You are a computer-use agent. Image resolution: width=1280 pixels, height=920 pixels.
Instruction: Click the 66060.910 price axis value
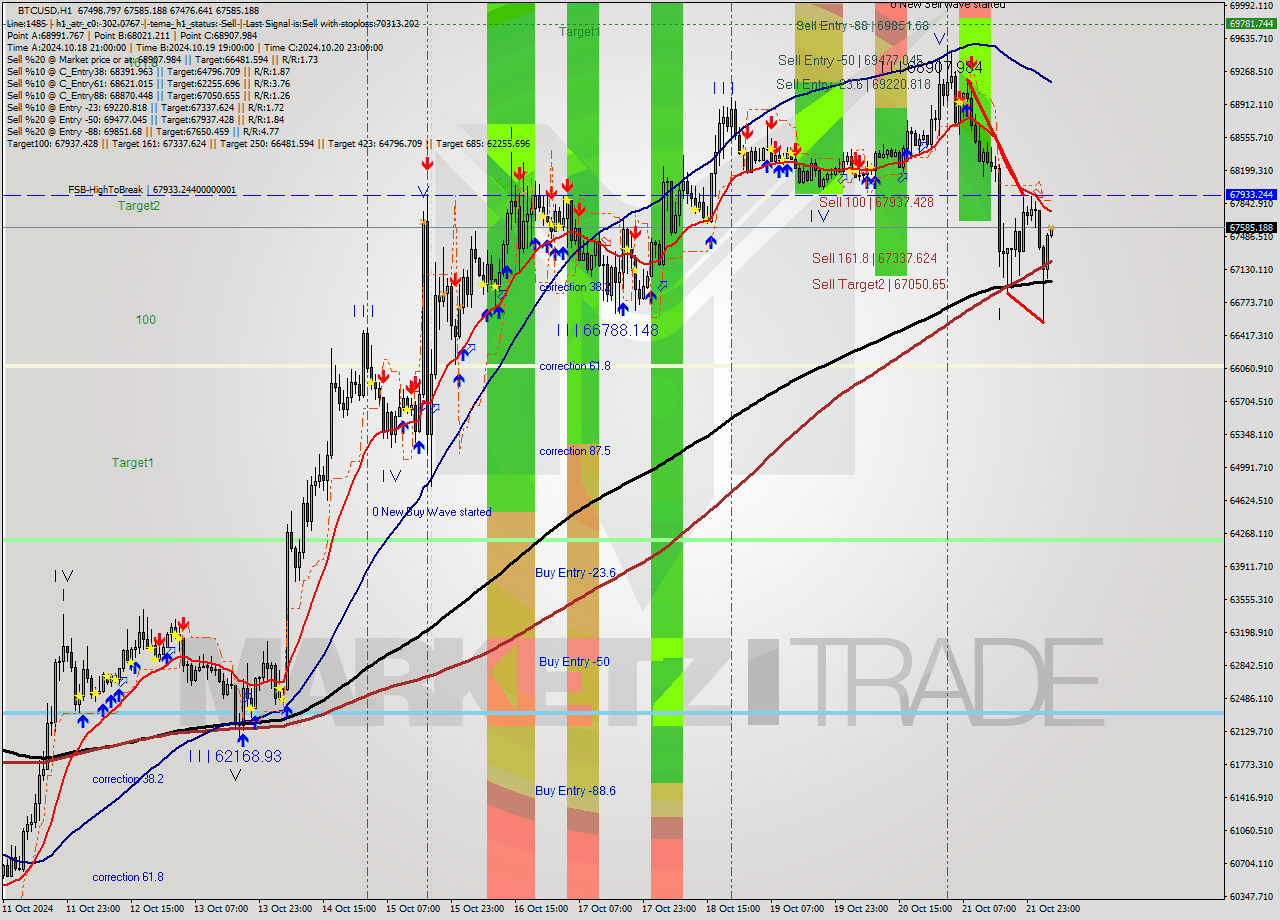tap(1251, 368)
